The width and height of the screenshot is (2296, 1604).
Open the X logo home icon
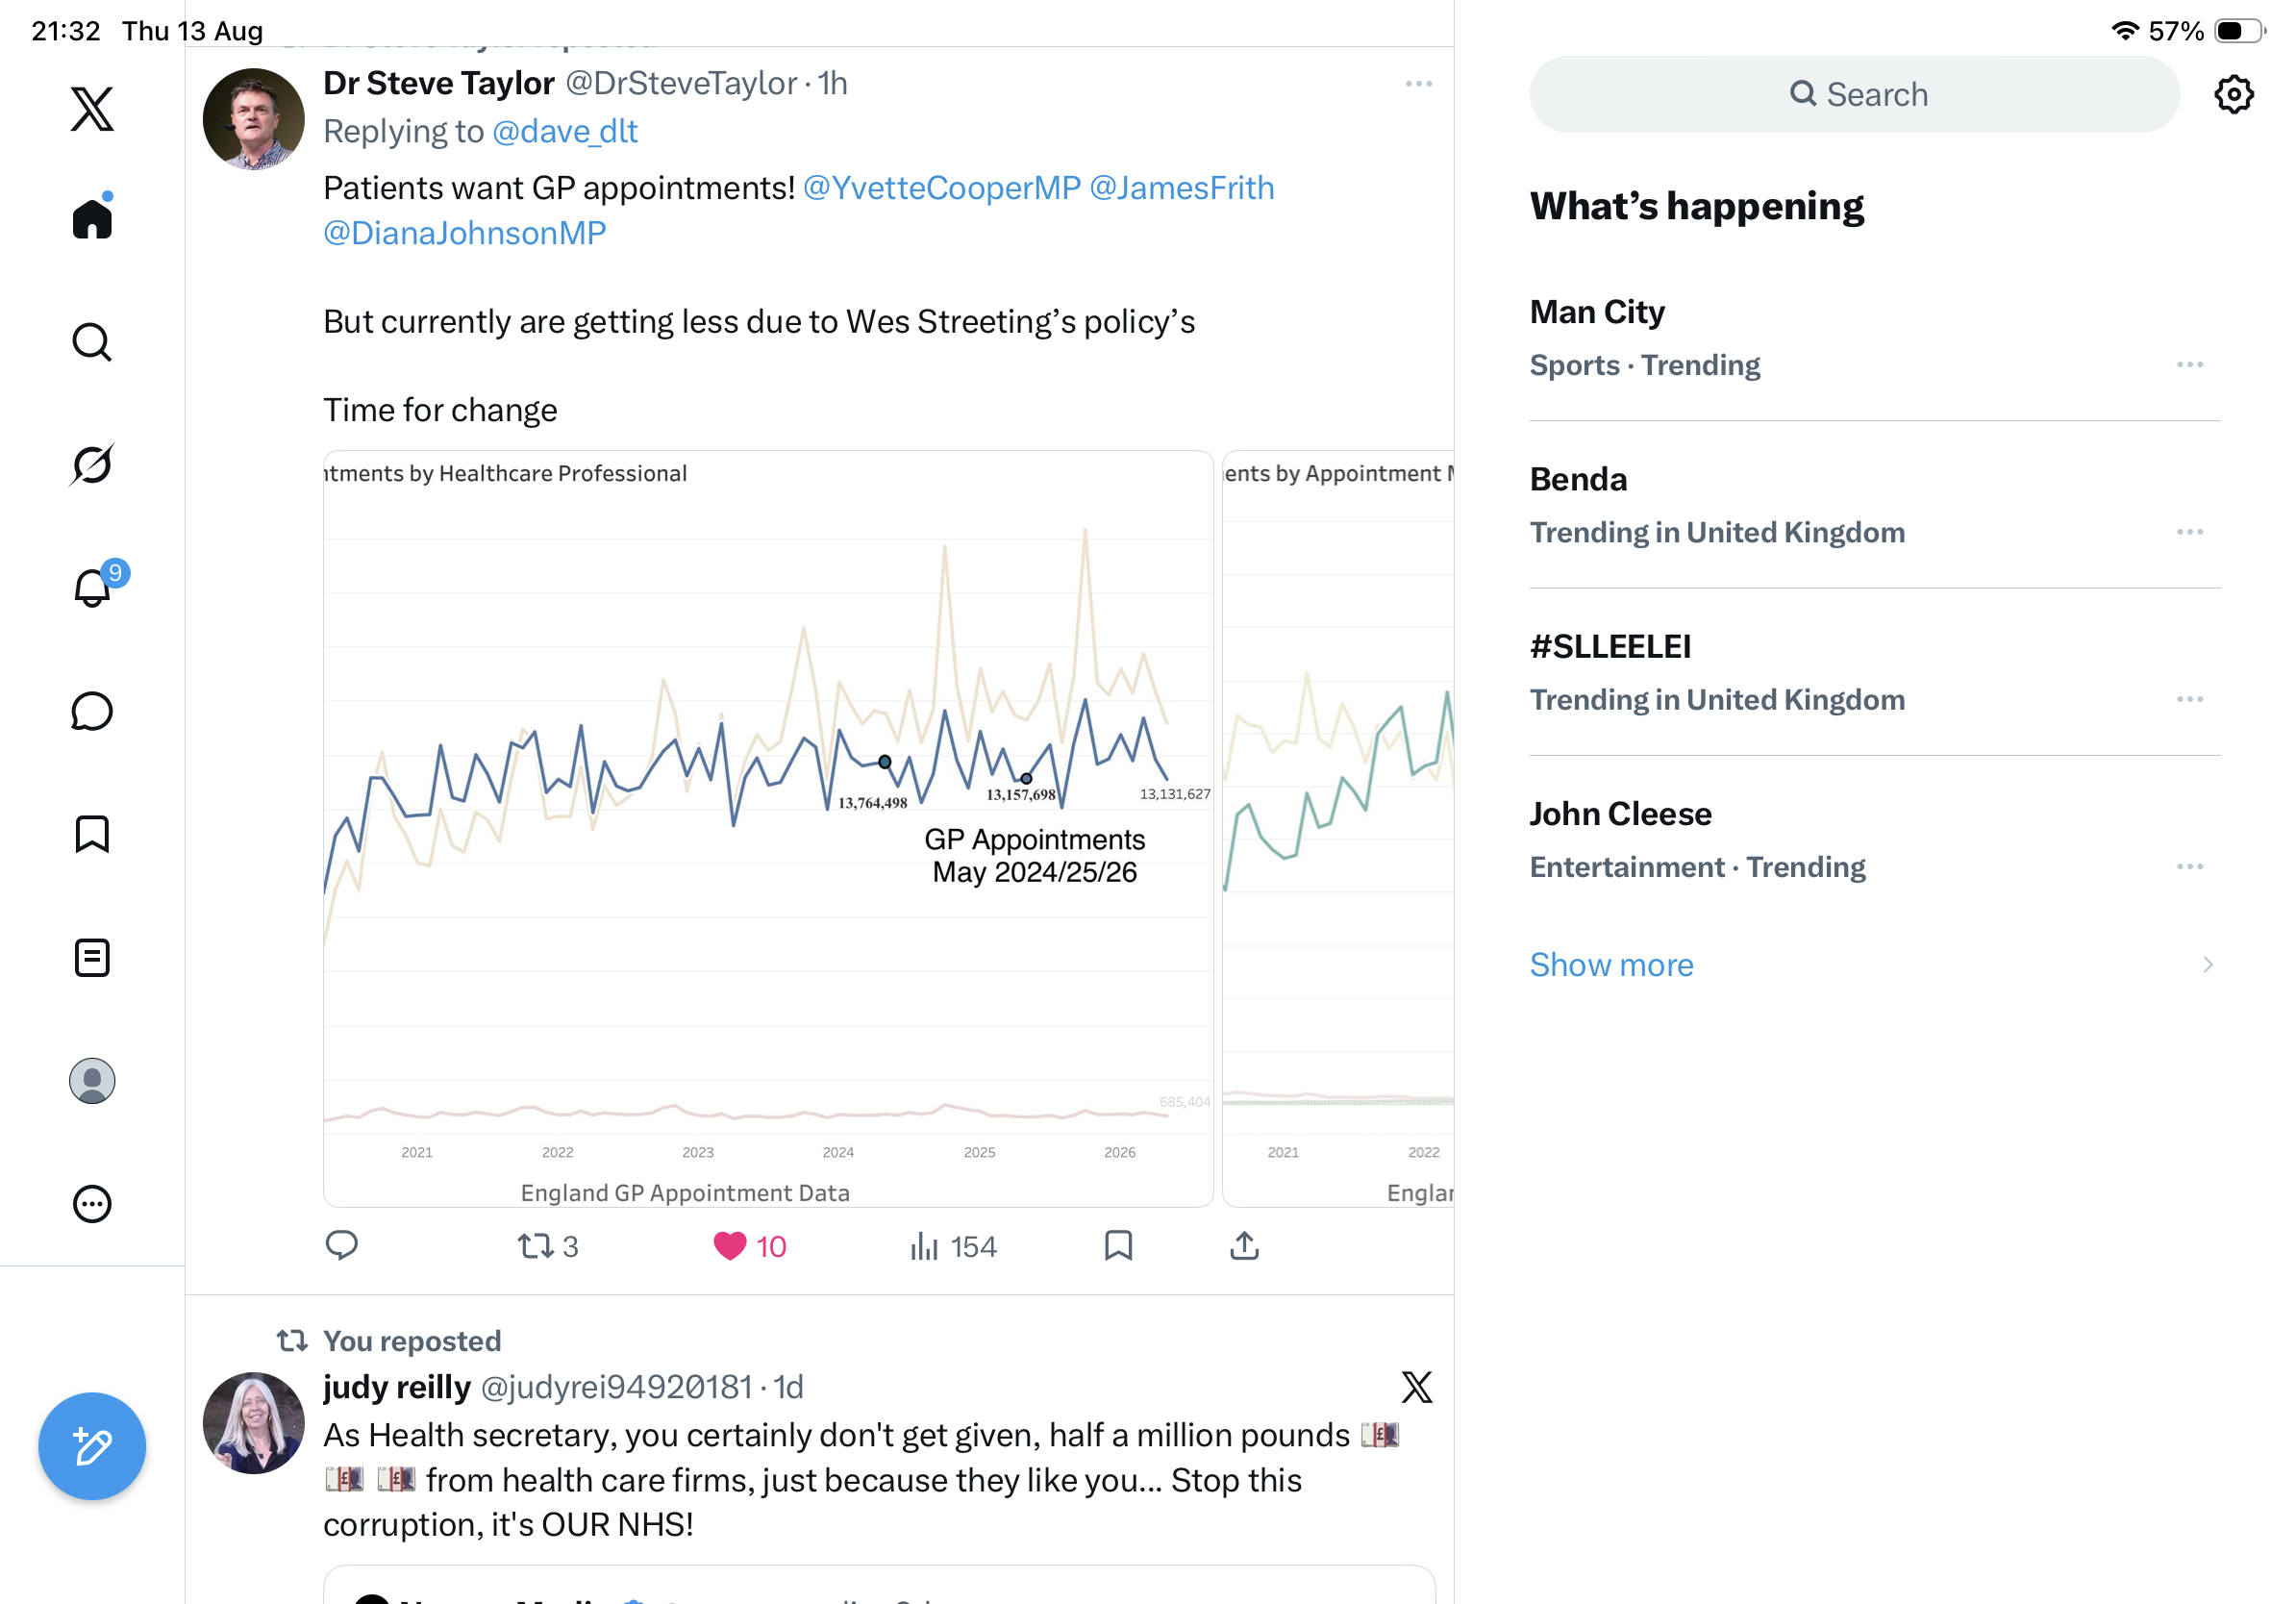92,108
